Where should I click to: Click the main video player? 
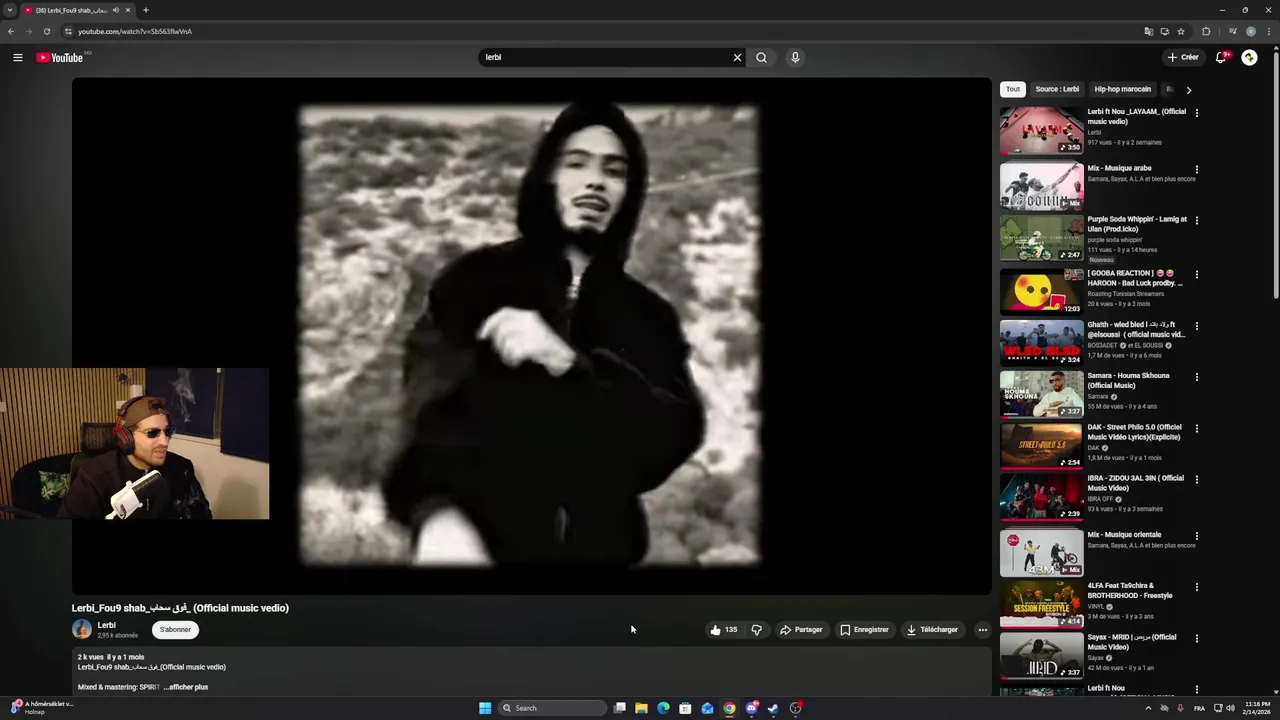531,336
